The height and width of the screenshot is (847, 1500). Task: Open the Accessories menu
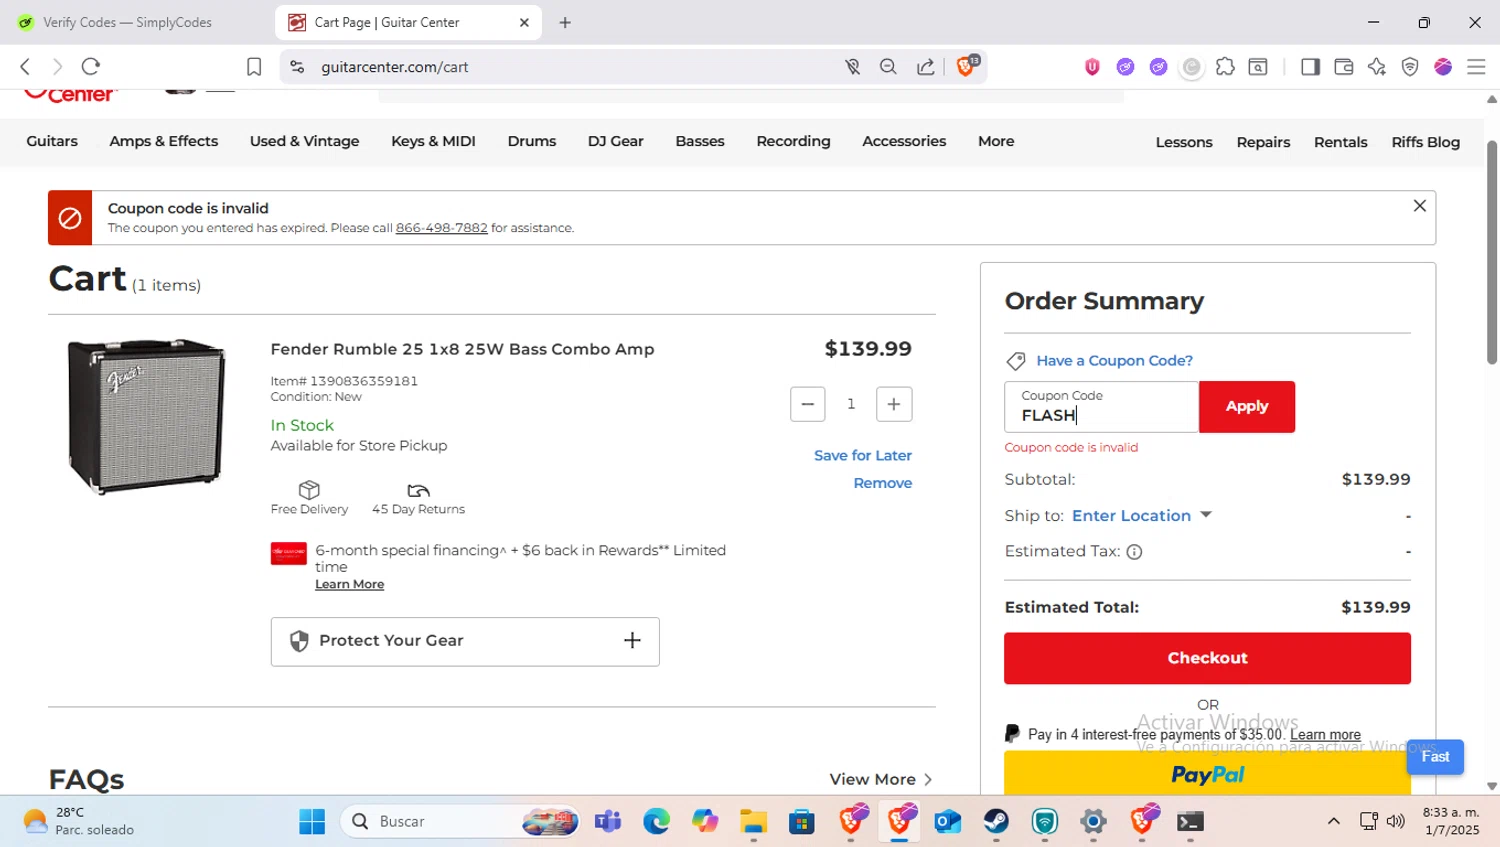[x=904, y=141]
